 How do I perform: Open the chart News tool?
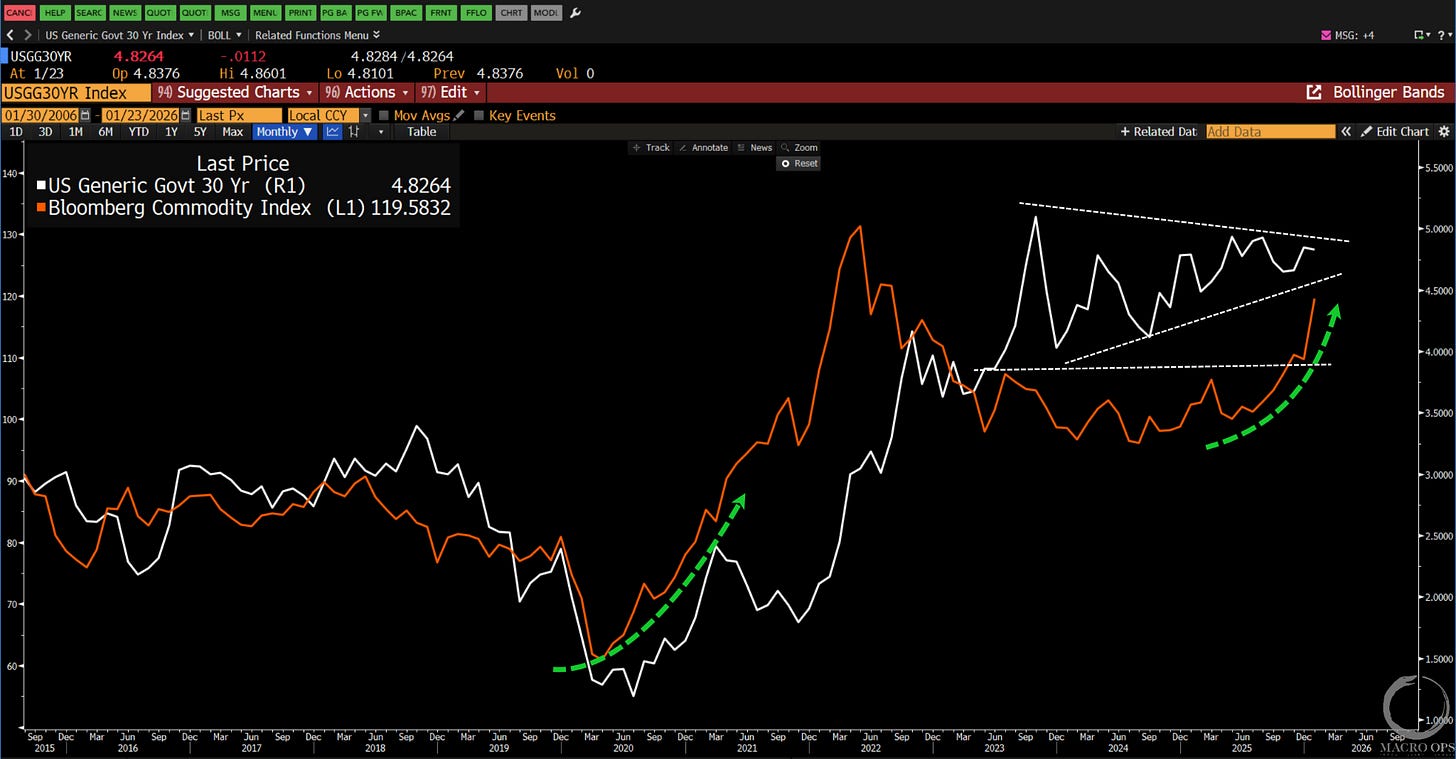tap(755, 147)
